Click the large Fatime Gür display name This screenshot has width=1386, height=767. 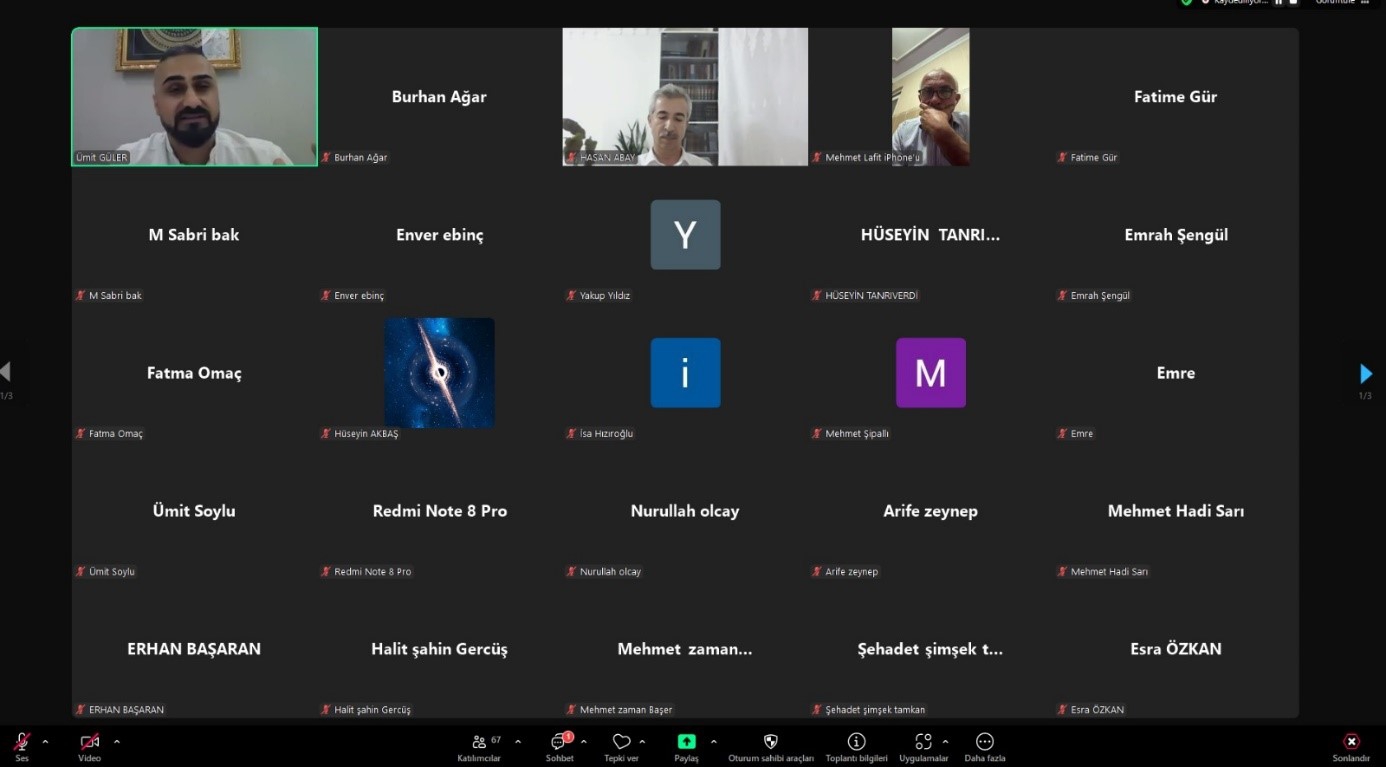click(1175, 97)
